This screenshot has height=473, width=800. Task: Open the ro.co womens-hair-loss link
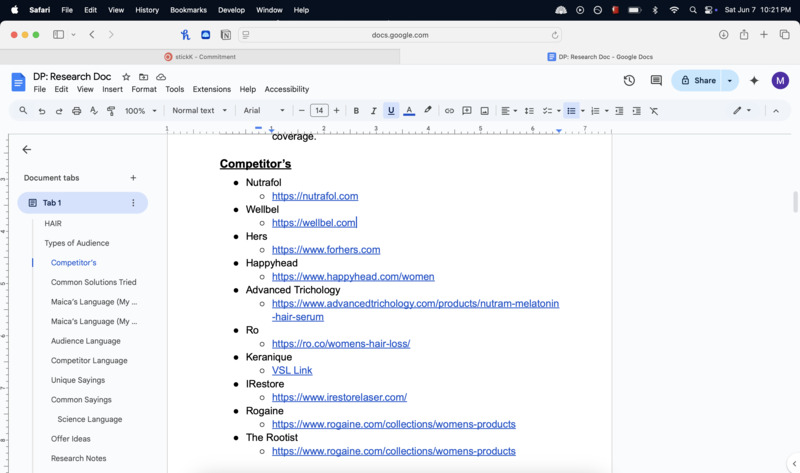(x=341, y=343)
